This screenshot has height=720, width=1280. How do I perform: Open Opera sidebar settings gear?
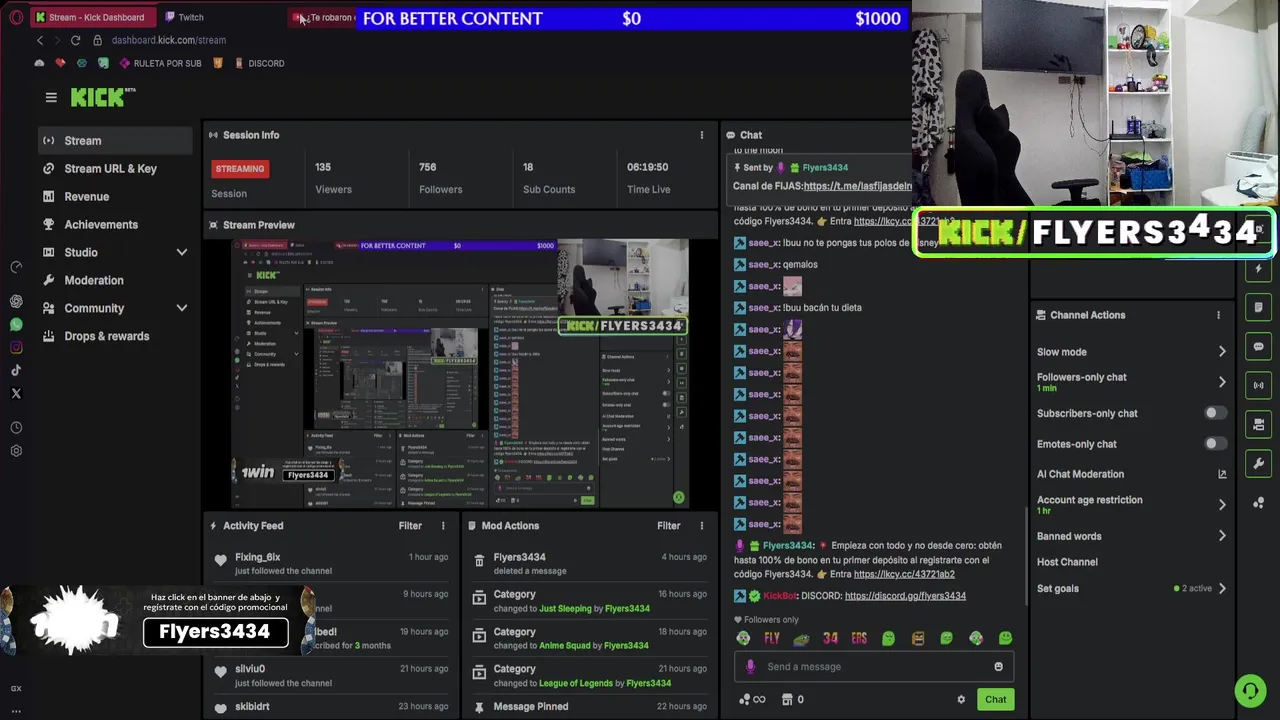16,451
